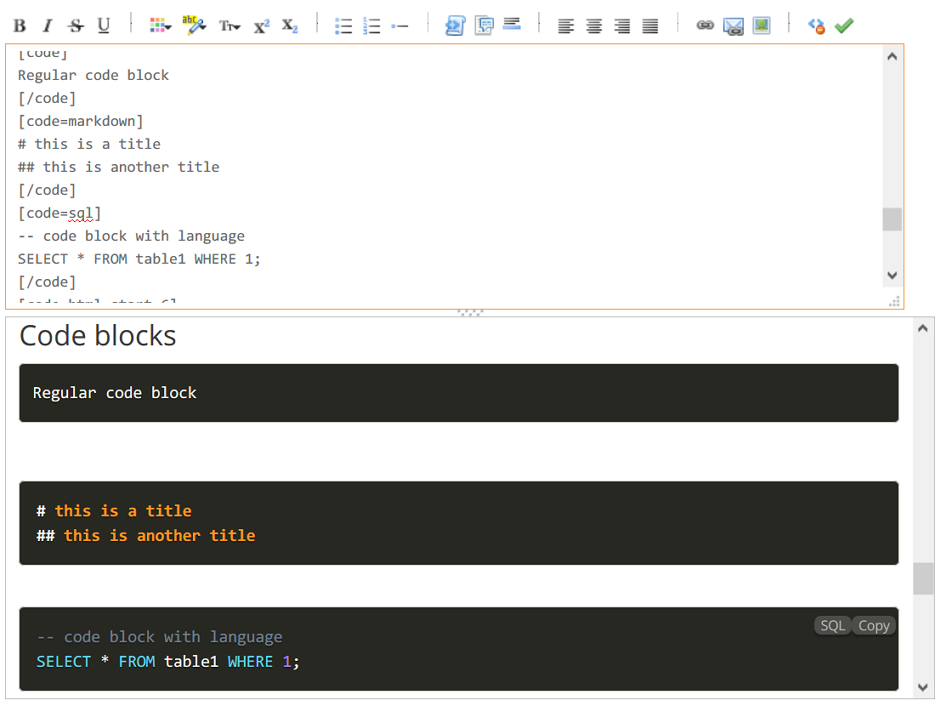Insert a numbered list
This screenshot has height=706, width=946.
[372, 26]
